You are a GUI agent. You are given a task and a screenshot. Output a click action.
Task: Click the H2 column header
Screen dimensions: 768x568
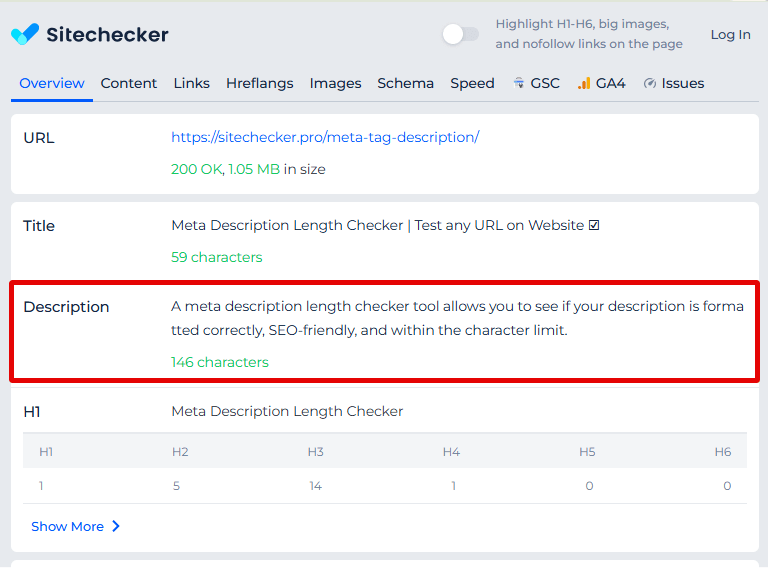pos(180,451)
